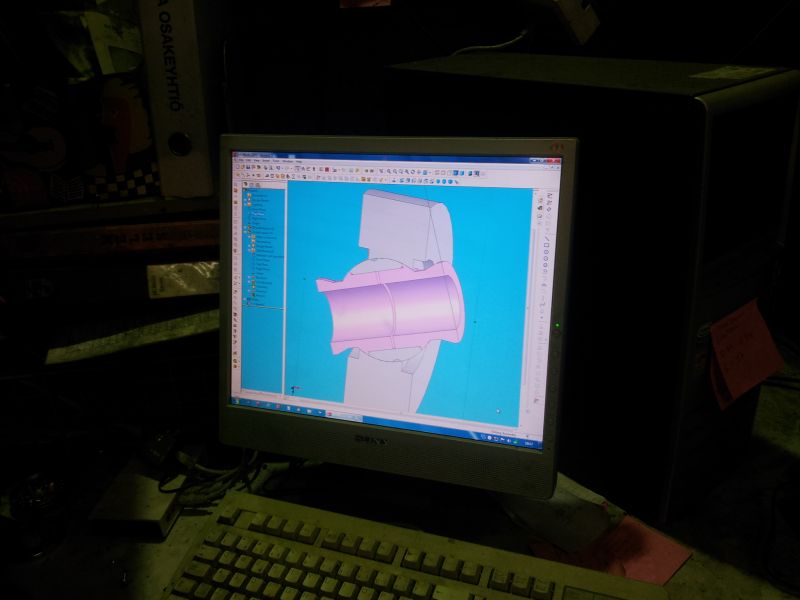The width and height of the screenshot is (800, 600).
Task: Open the File menu
Action: 238,160
